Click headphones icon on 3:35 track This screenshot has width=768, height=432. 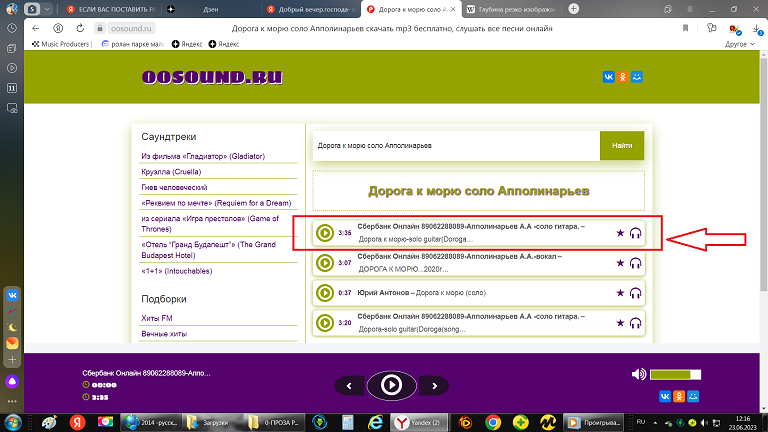click(635, 233)
